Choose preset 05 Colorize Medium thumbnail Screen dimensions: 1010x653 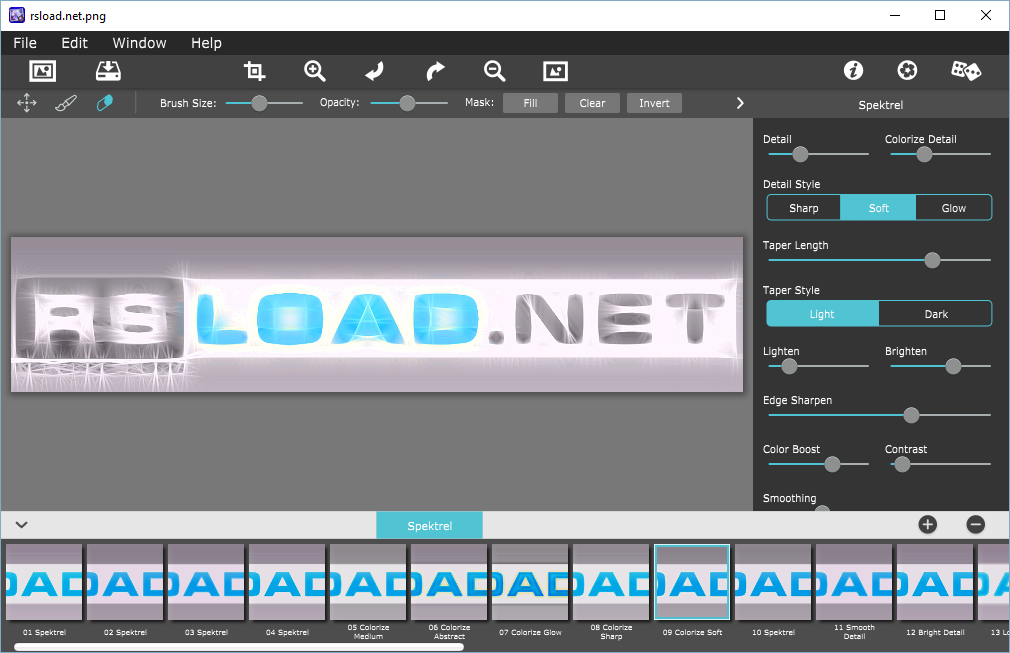point(368,582)
